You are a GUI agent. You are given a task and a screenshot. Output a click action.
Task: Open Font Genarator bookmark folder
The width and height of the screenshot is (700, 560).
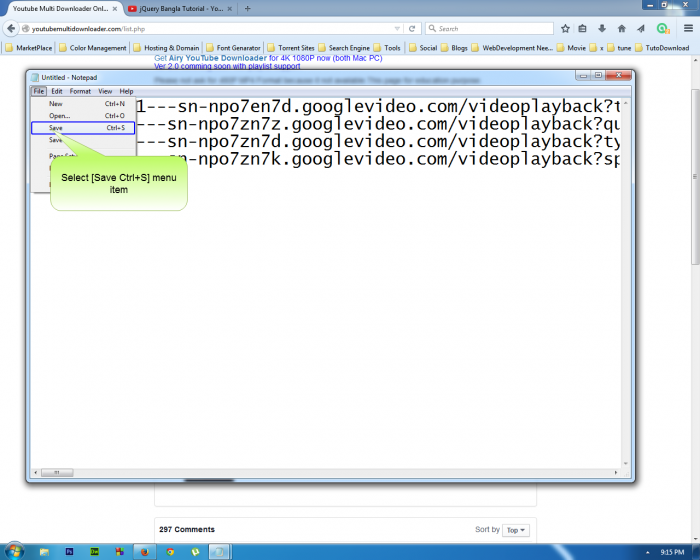click(x=233, y=48)
